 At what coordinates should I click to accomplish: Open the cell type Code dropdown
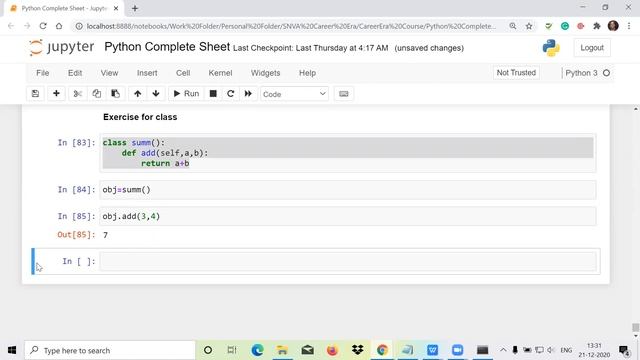point(294,94)
